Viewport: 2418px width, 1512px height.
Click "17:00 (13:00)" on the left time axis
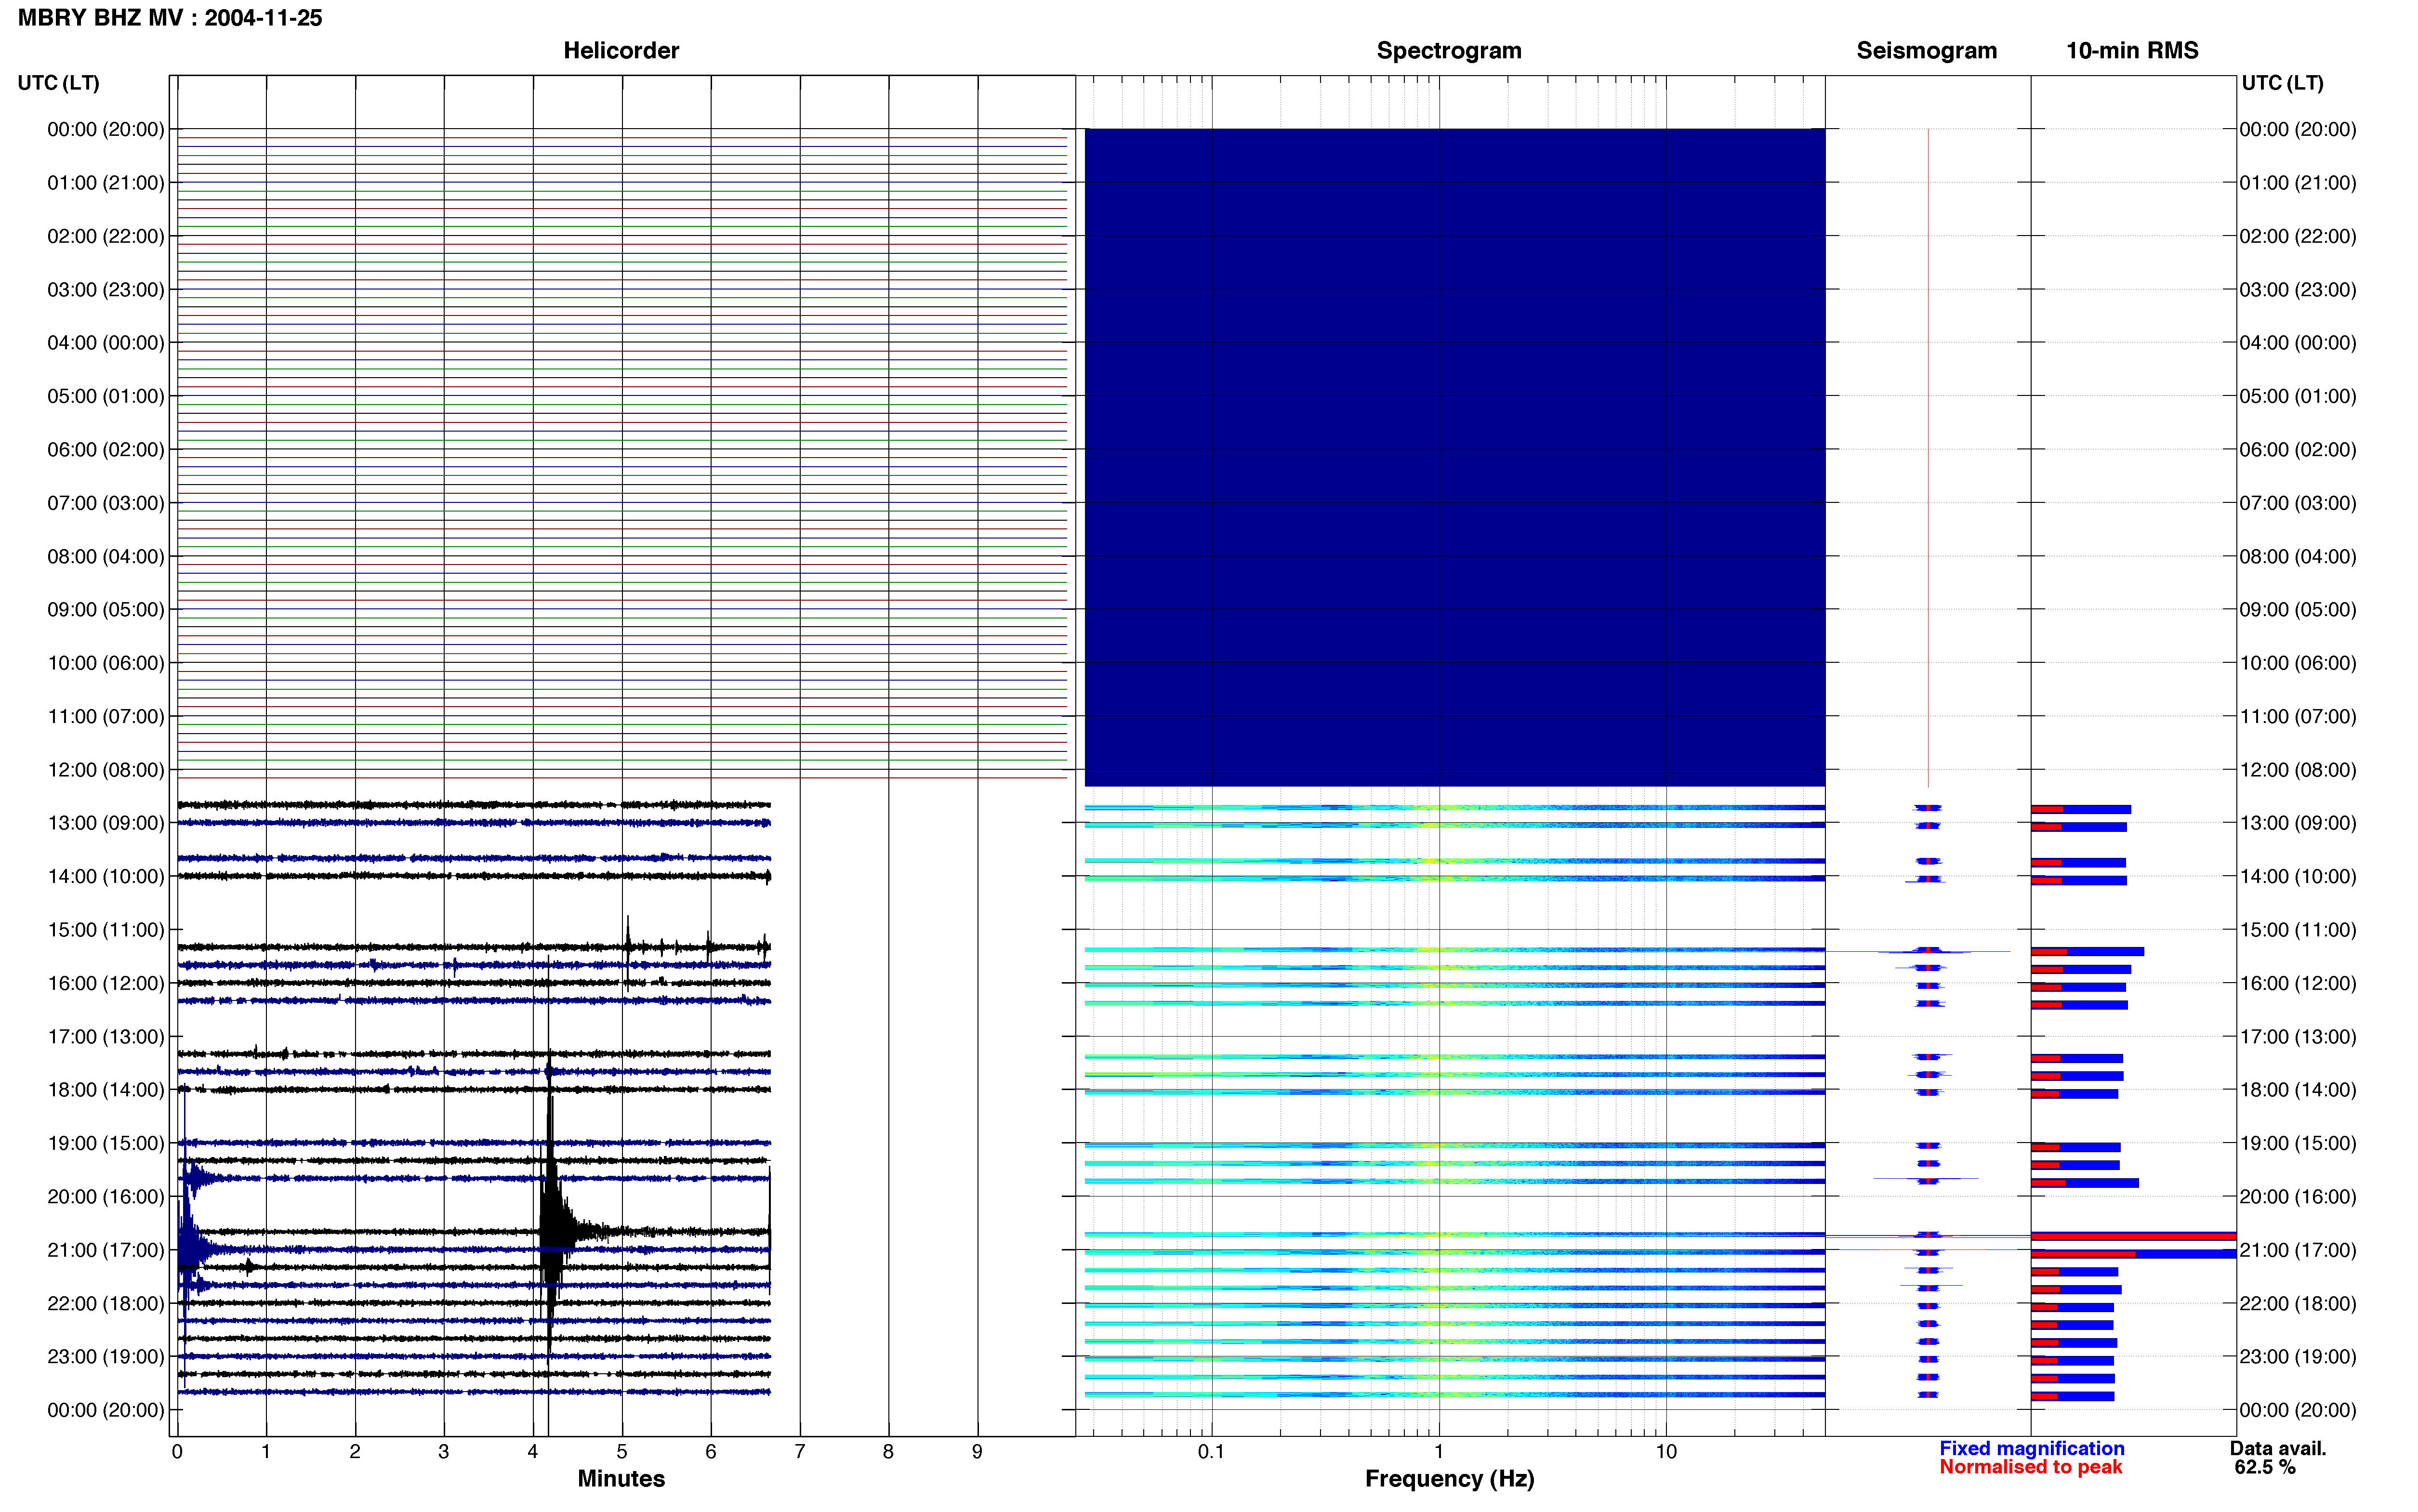[106, 1037]
